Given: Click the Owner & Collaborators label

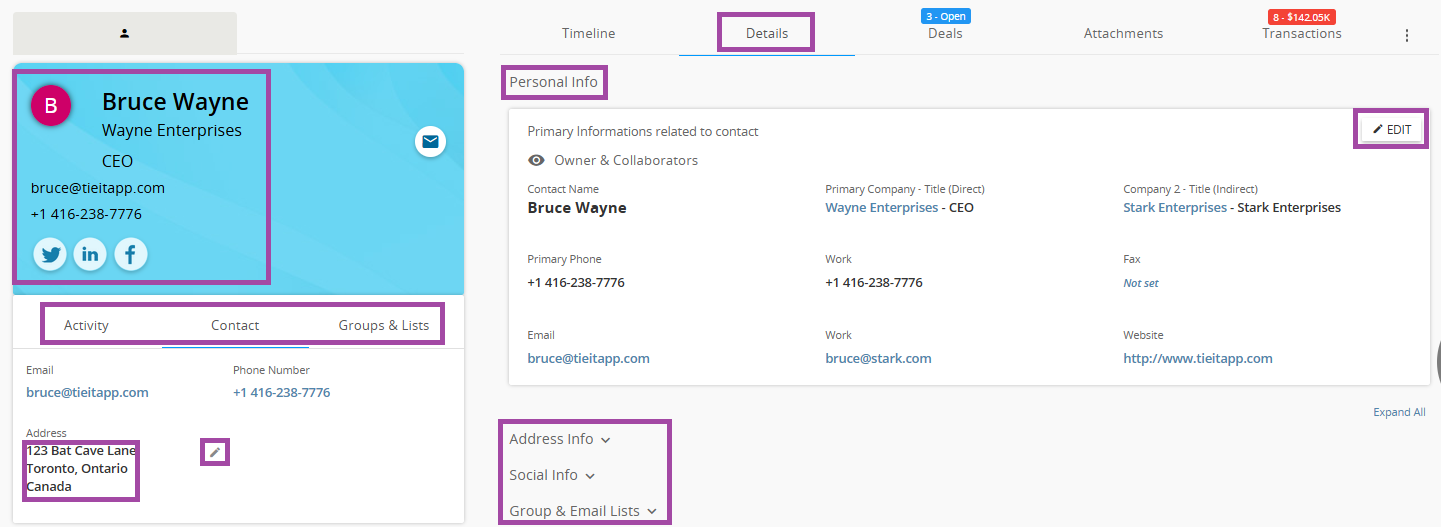Looking at the screenshot, I should tap(626, 160).
